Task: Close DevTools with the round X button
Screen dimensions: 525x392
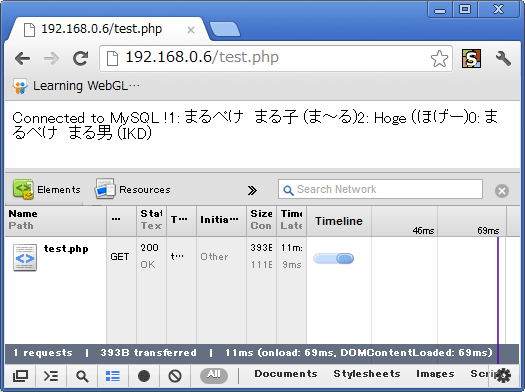Action: tap(502, 191)
